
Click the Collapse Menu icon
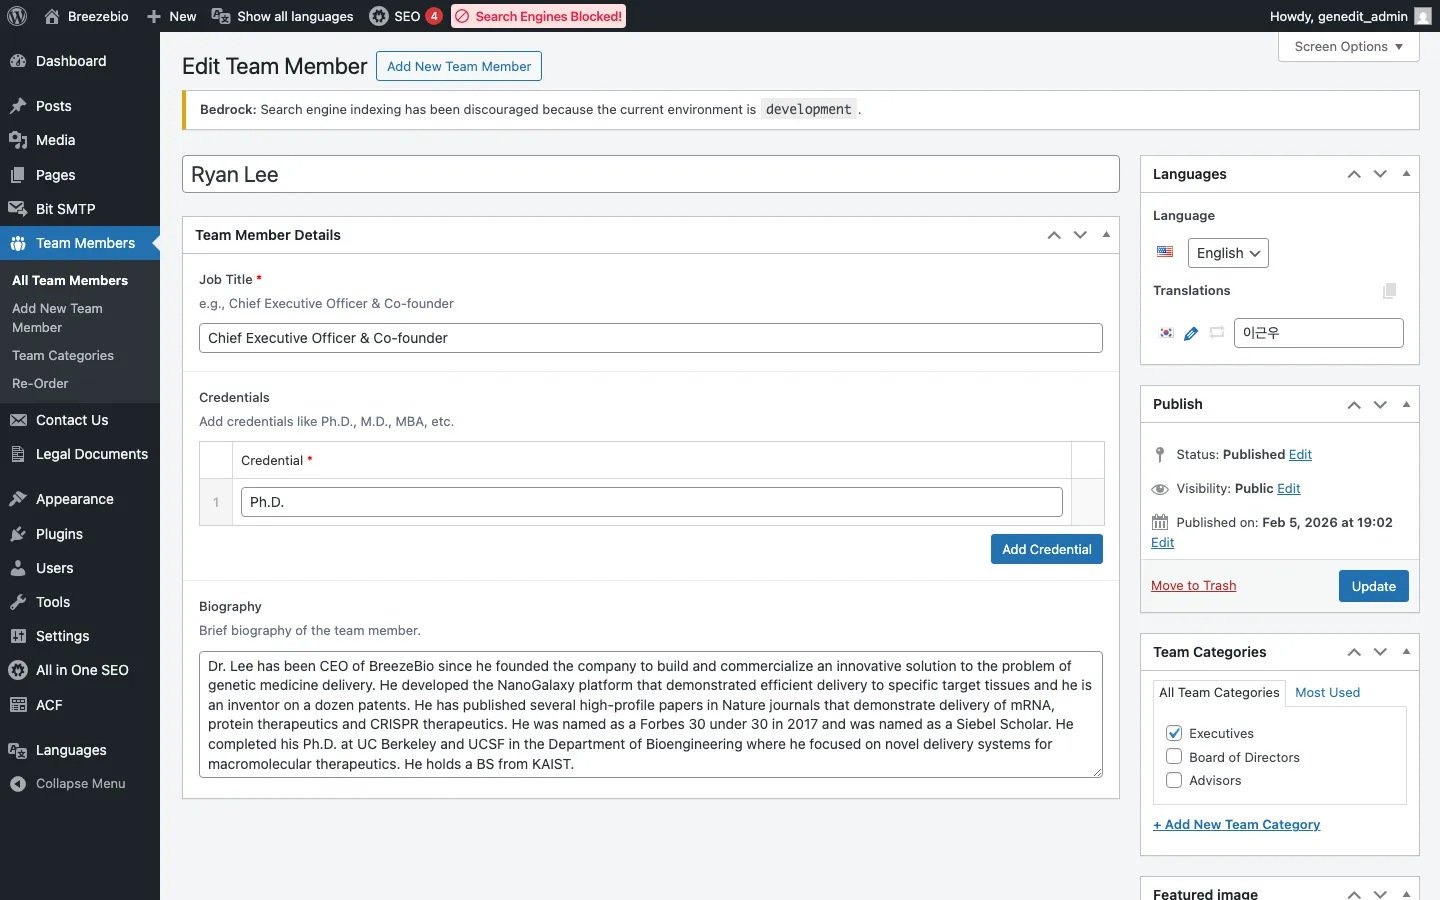tap(18, 784)
